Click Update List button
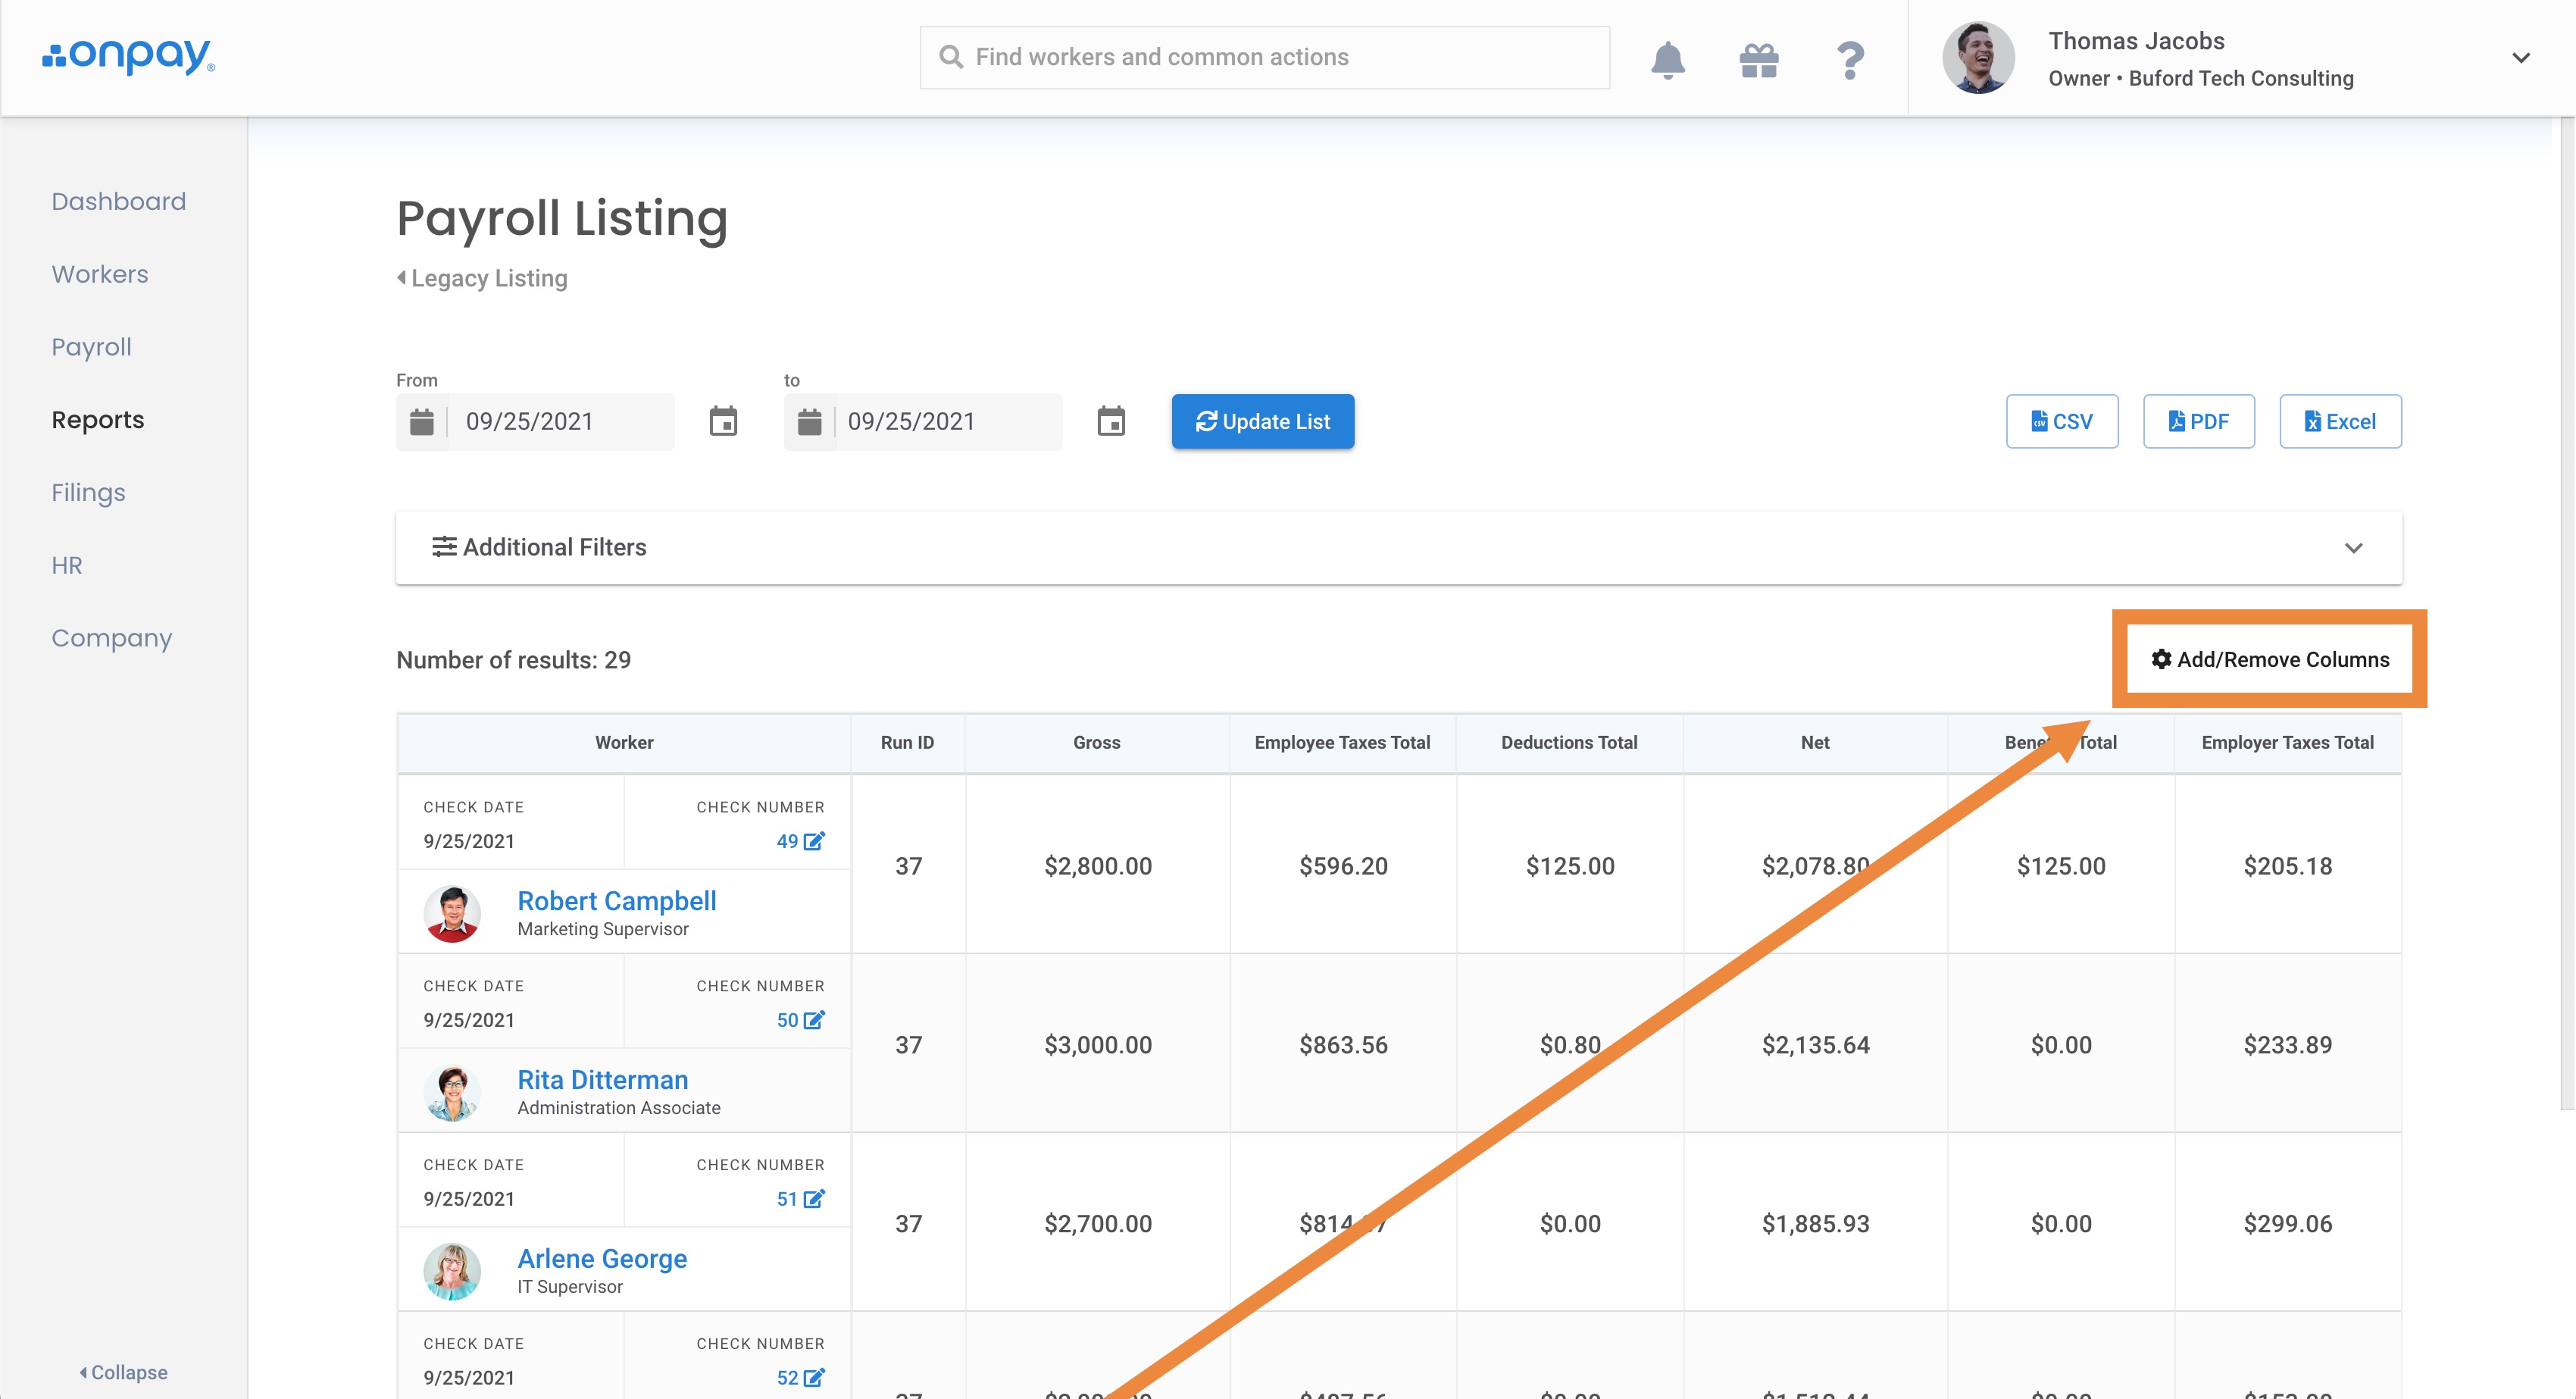2576x1399 pixels. point(1263,421)
